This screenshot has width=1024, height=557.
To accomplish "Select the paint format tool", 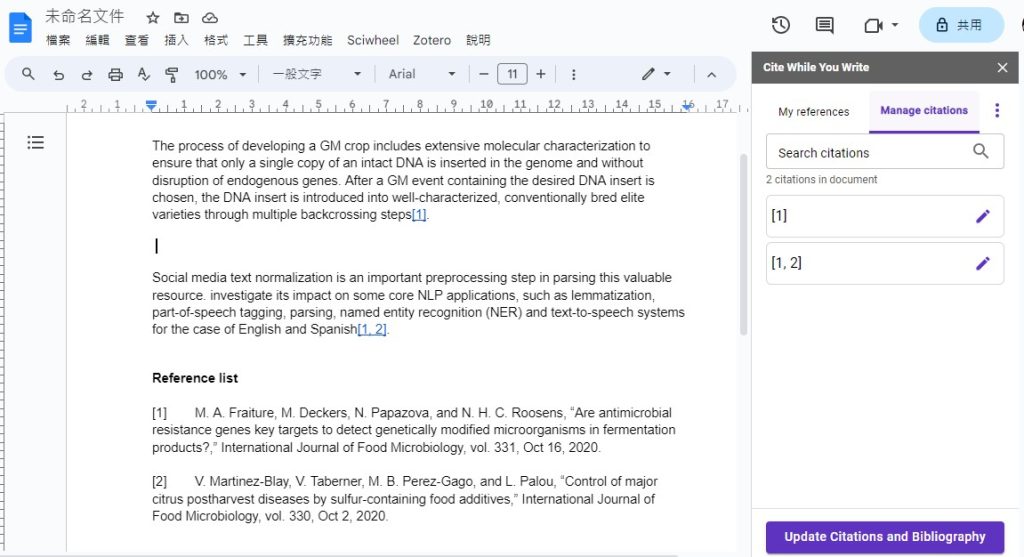I will point(172,74).
